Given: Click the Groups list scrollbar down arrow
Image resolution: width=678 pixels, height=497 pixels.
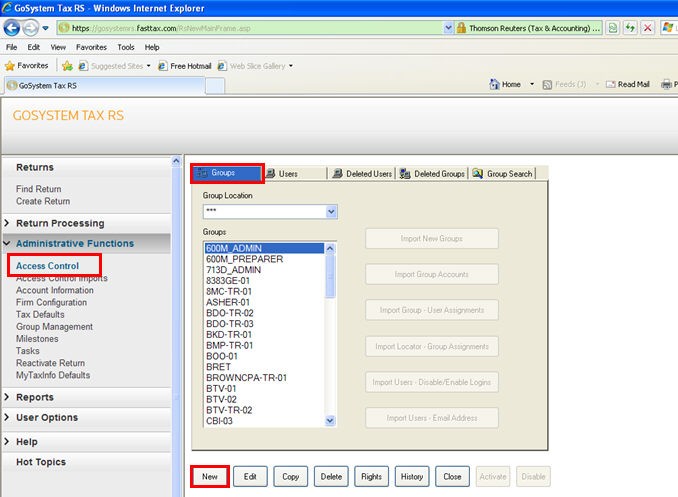Looking at the screenshot, I should pos(331,423).
